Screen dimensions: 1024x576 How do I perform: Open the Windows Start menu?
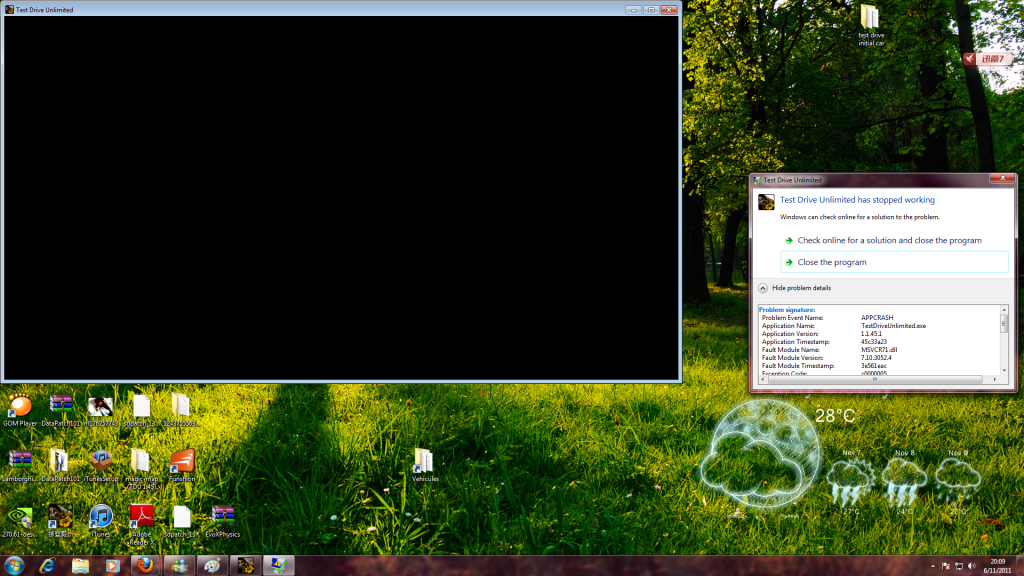click(14, 565)
